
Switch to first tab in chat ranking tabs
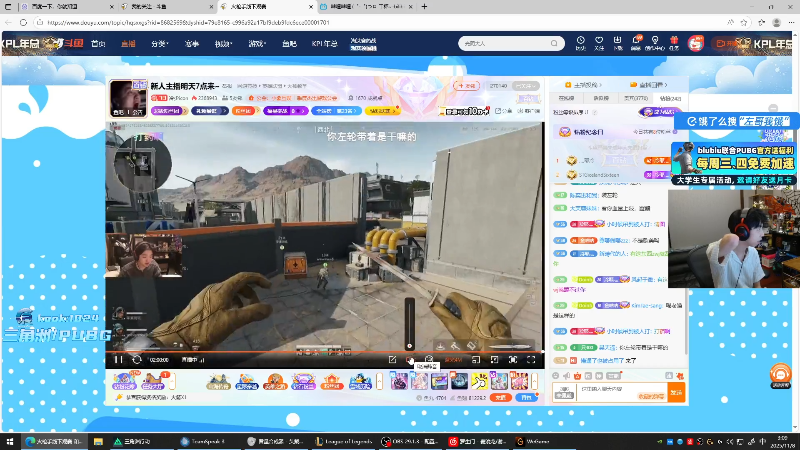[566, 98]
